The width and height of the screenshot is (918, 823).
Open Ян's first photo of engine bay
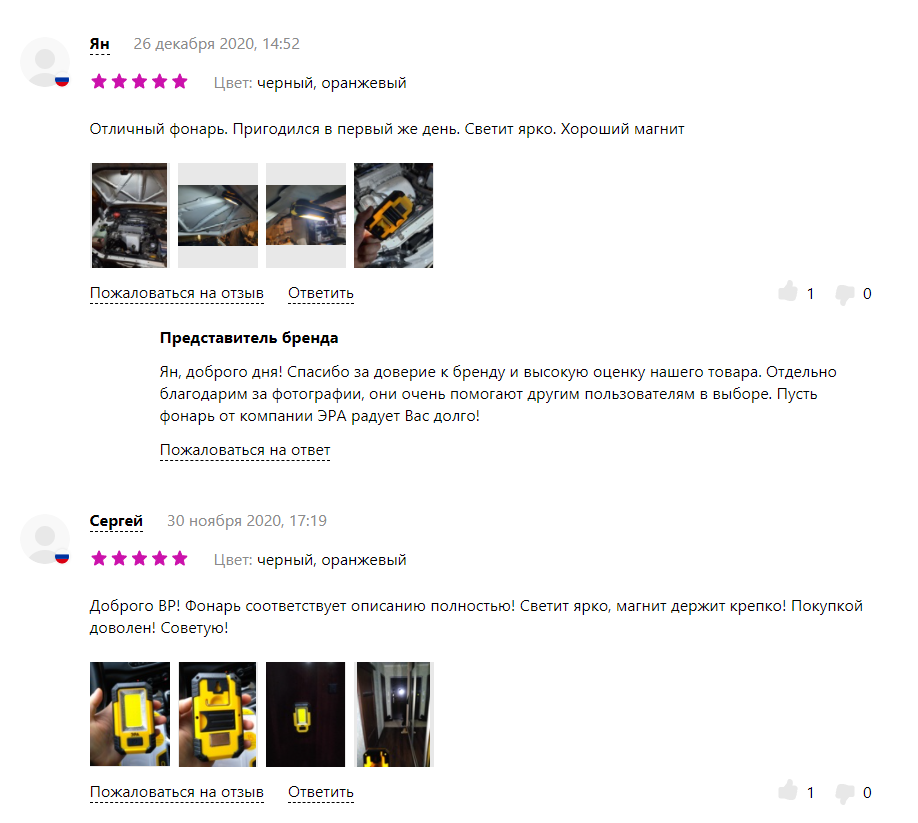pos(129,215)
